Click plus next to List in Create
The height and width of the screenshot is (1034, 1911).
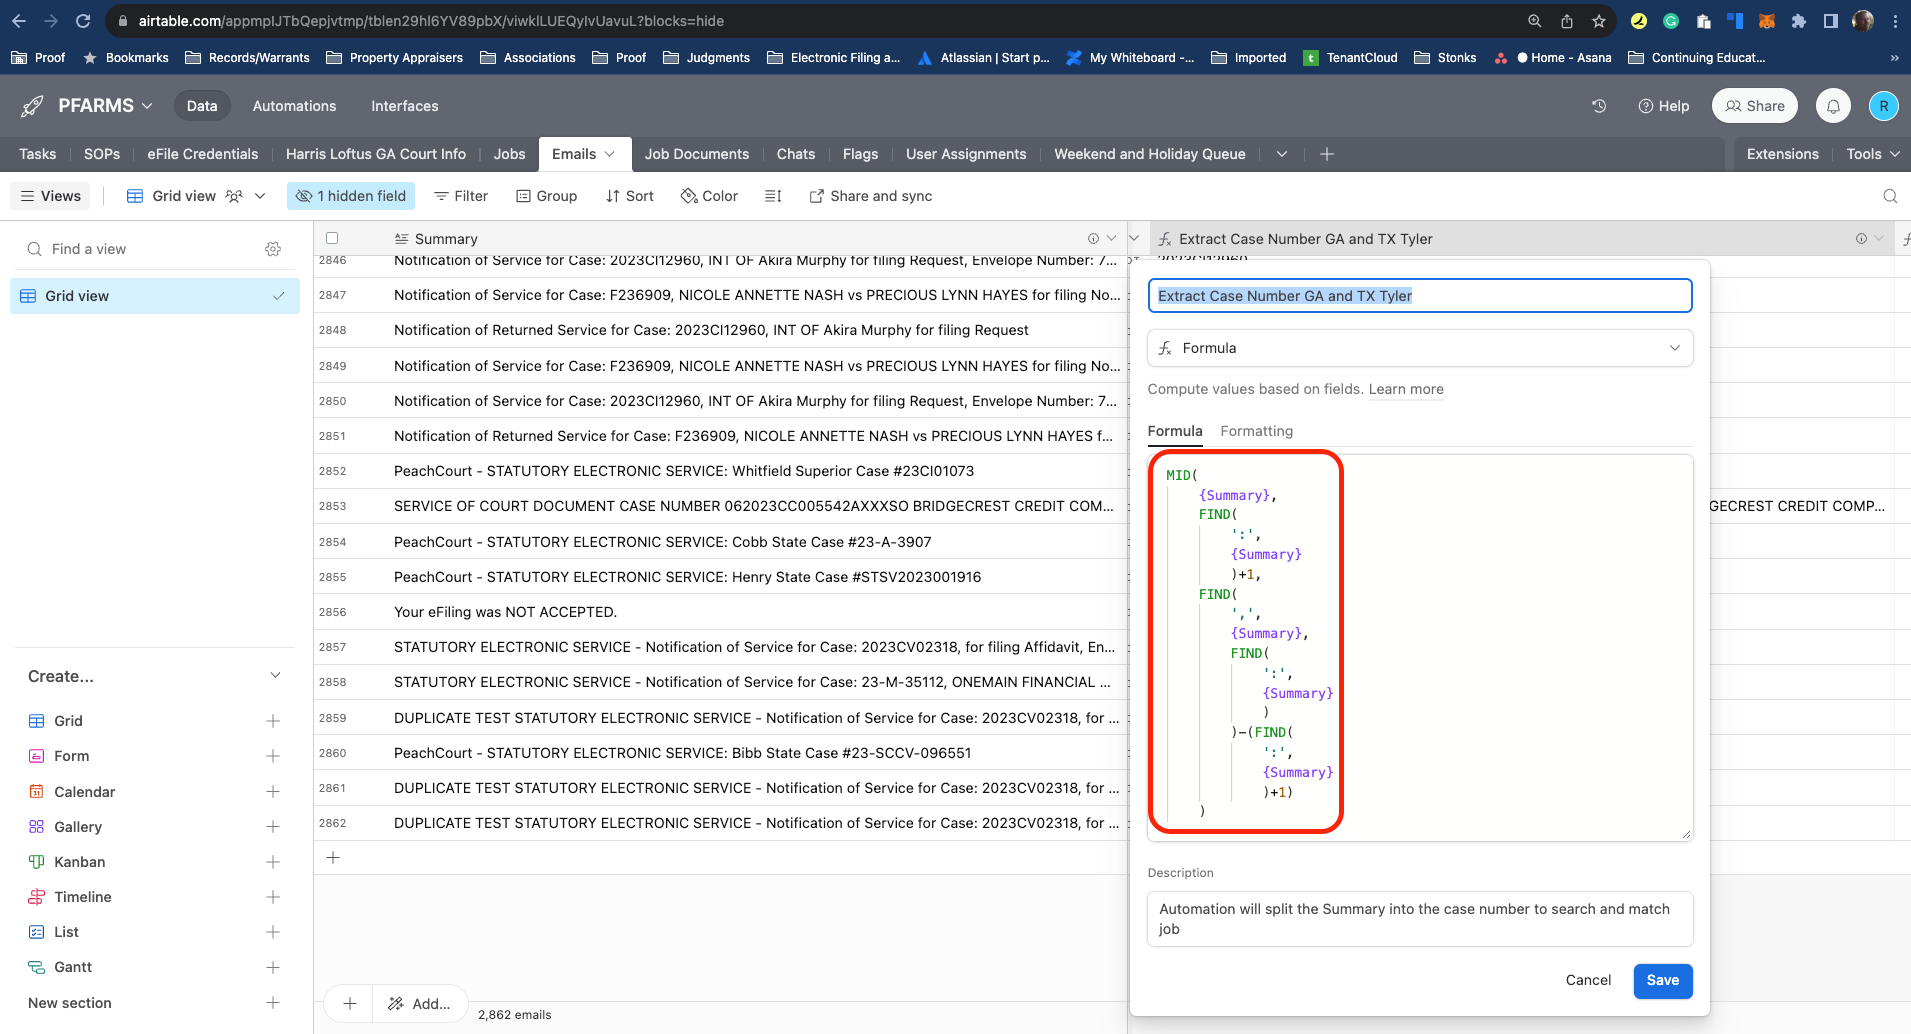coord(273,932)
